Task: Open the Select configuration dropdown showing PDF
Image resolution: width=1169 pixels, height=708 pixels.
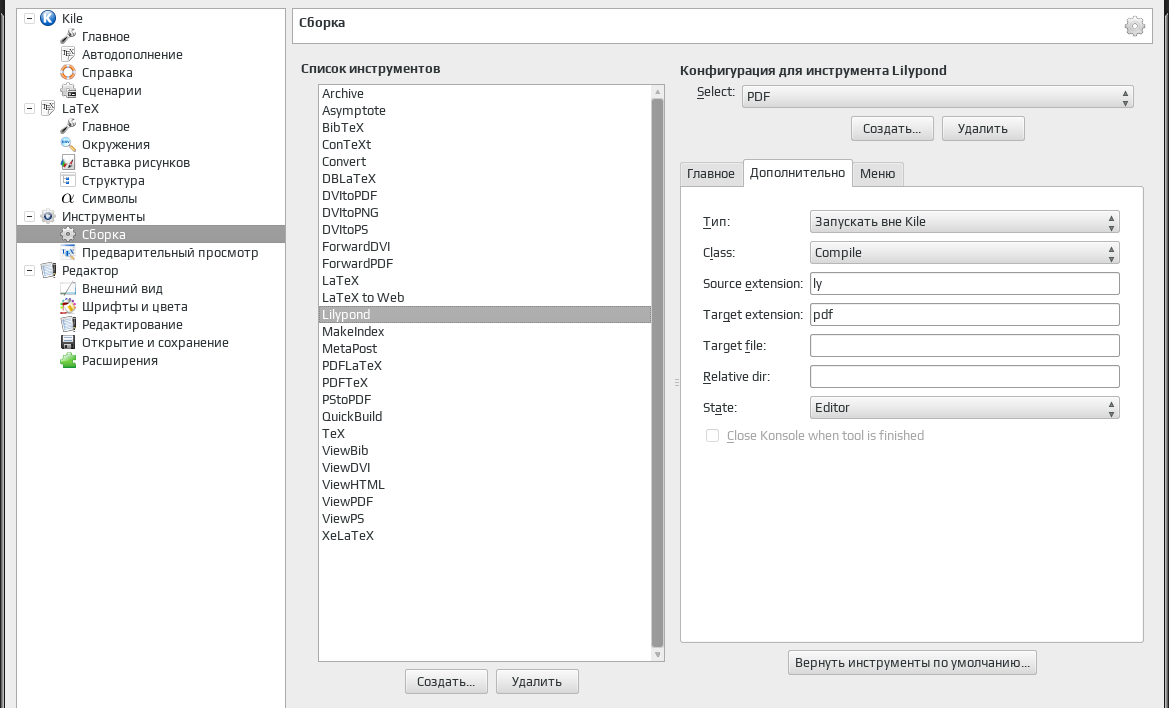Action: coord(937,96)
